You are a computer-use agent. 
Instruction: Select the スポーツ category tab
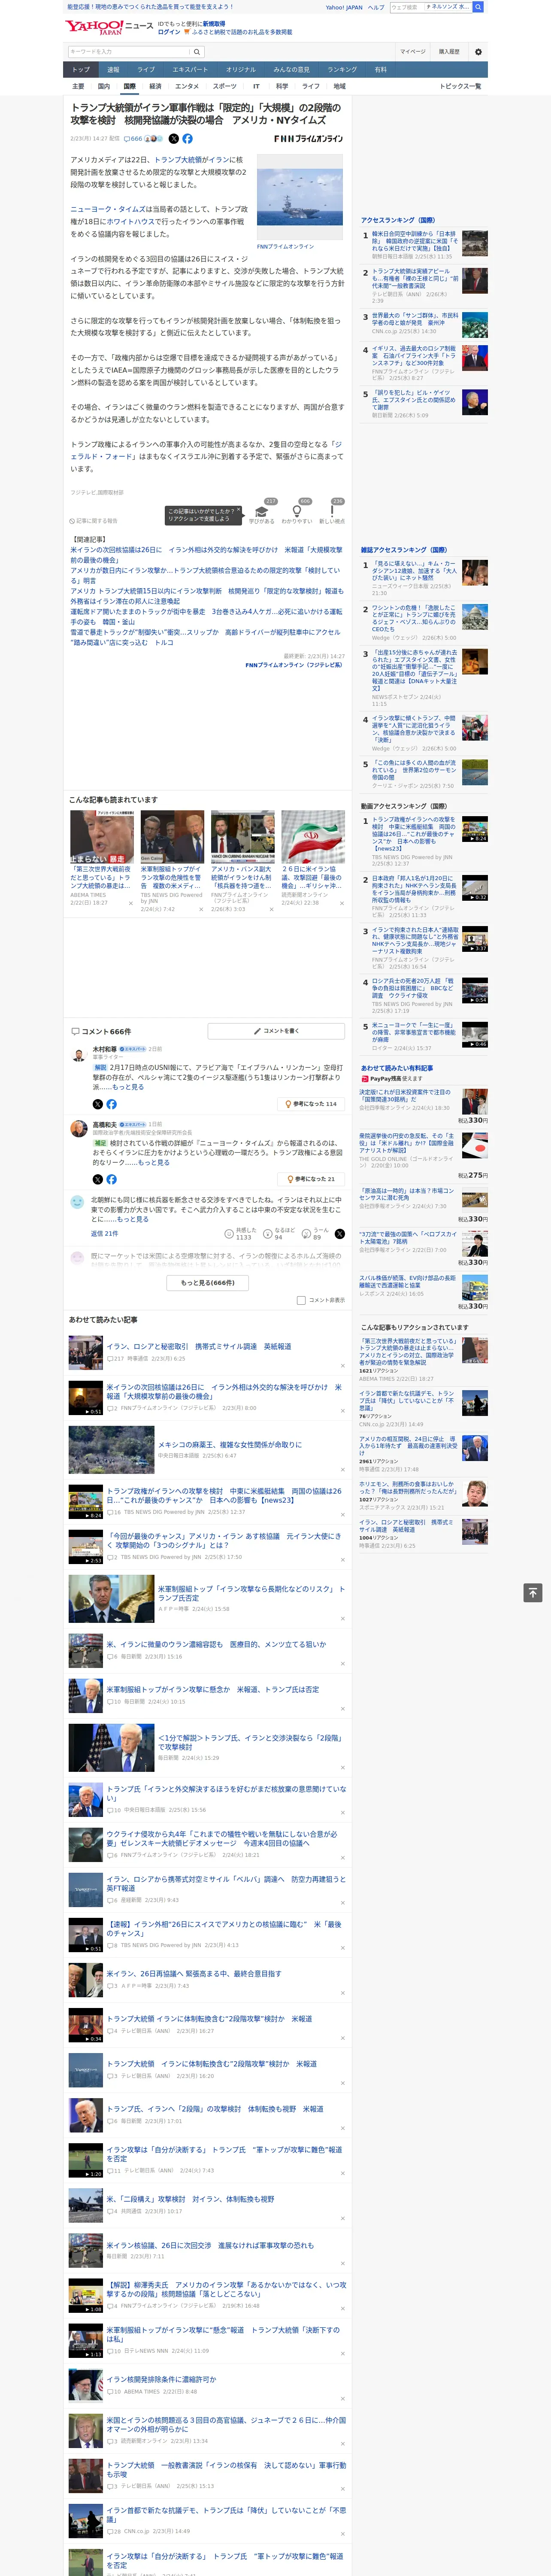click(x=225, y=86)
